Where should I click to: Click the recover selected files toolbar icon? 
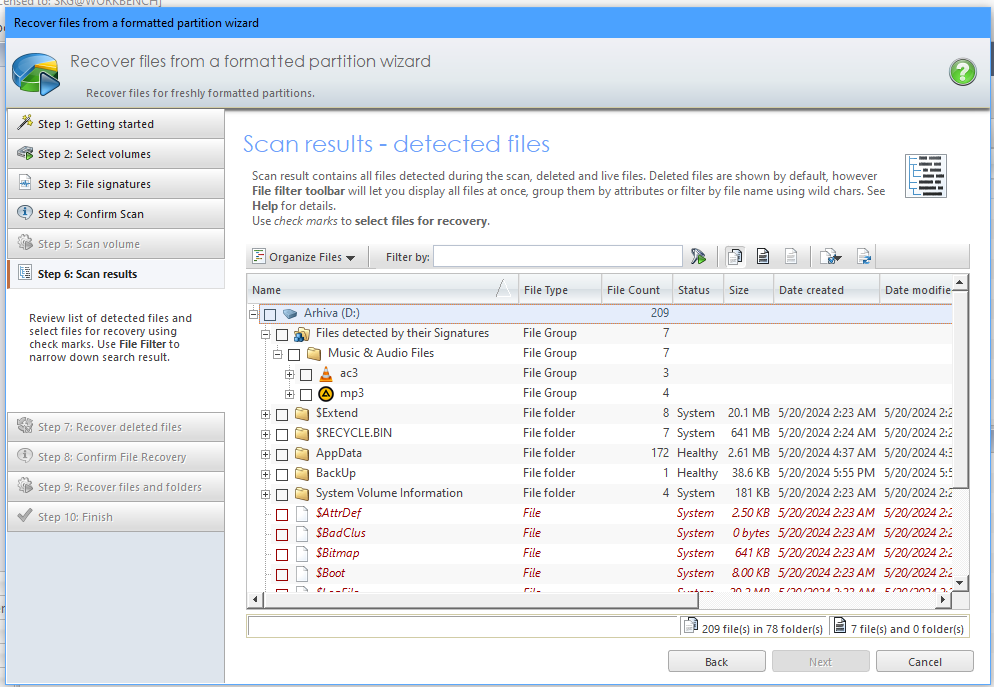(830, 257)
